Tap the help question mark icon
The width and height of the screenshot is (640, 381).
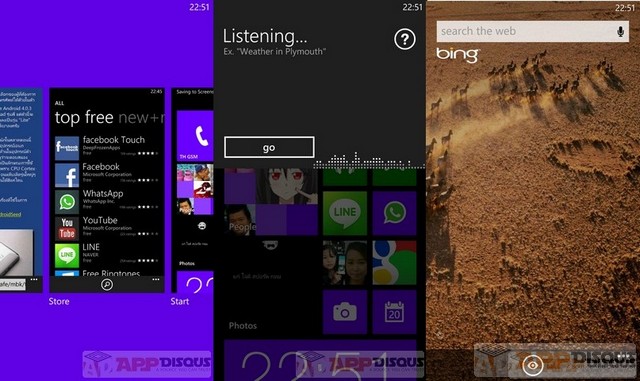click(404, 39)
